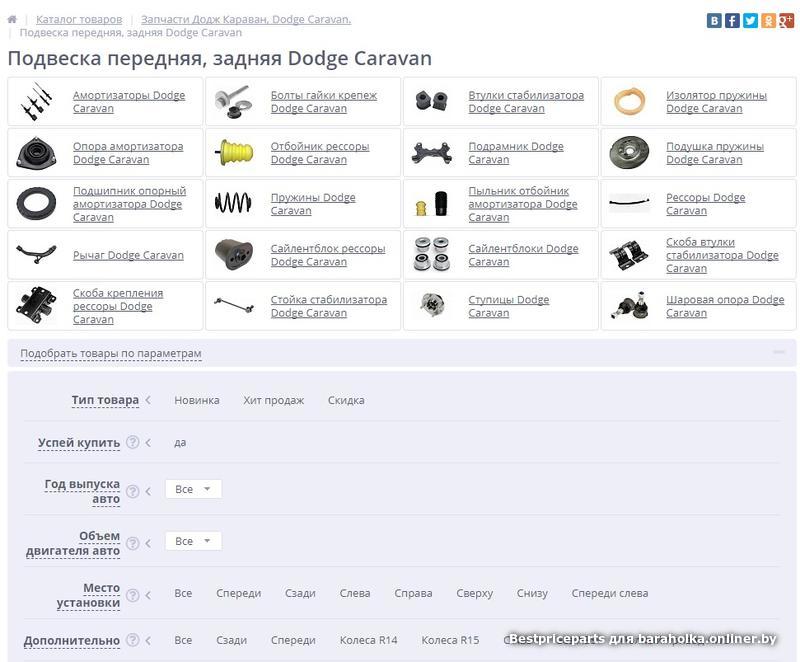Image resolution: width=800 pixels, height=662 pixels.
Task: Select Колеса R14 in Дополнительно
Action: coord(368,640)
